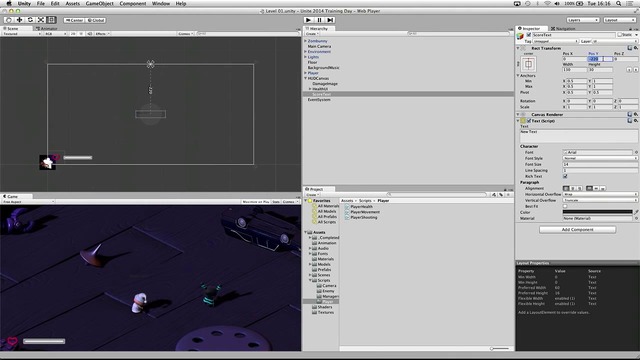Toggle the scene audio speaker button
The height and width of the screenshot is (360, 640).
coord(89,34)
